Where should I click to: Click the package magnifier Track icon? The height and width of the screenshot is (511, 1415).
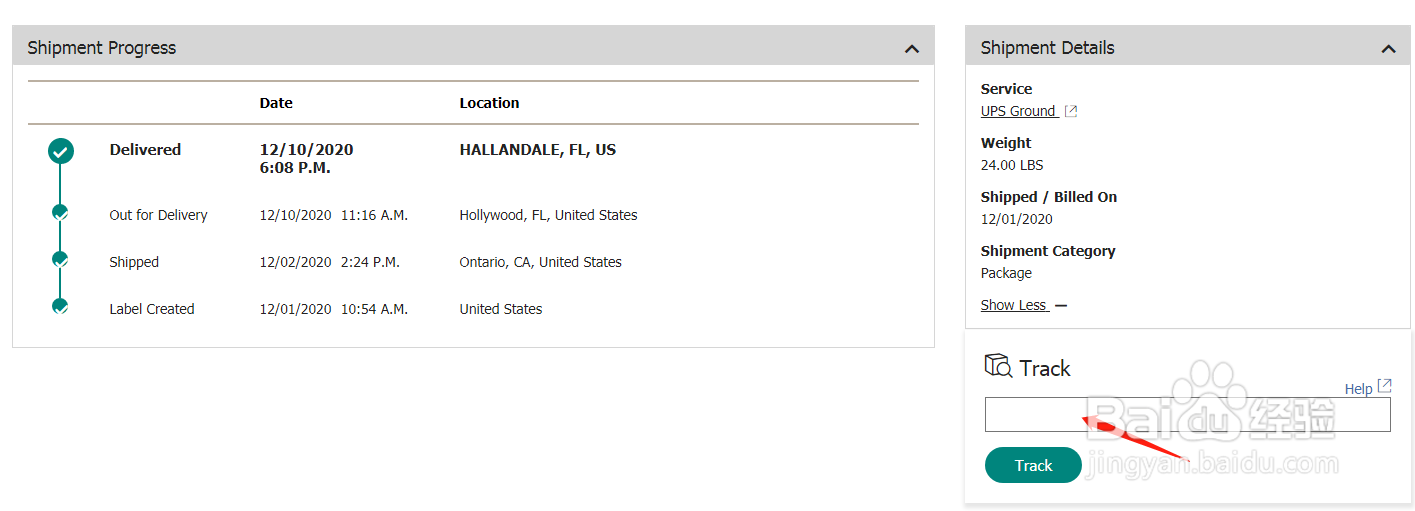click(x=998, y=366)
